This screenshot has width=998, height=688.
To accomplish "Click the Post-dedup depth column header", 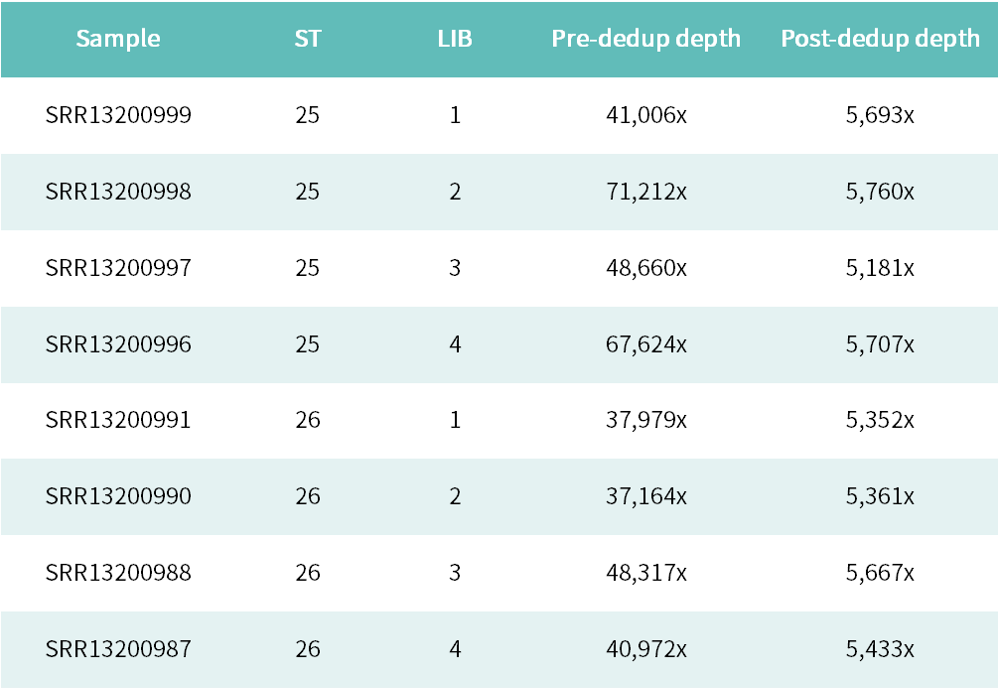I will tap(880, 39).
